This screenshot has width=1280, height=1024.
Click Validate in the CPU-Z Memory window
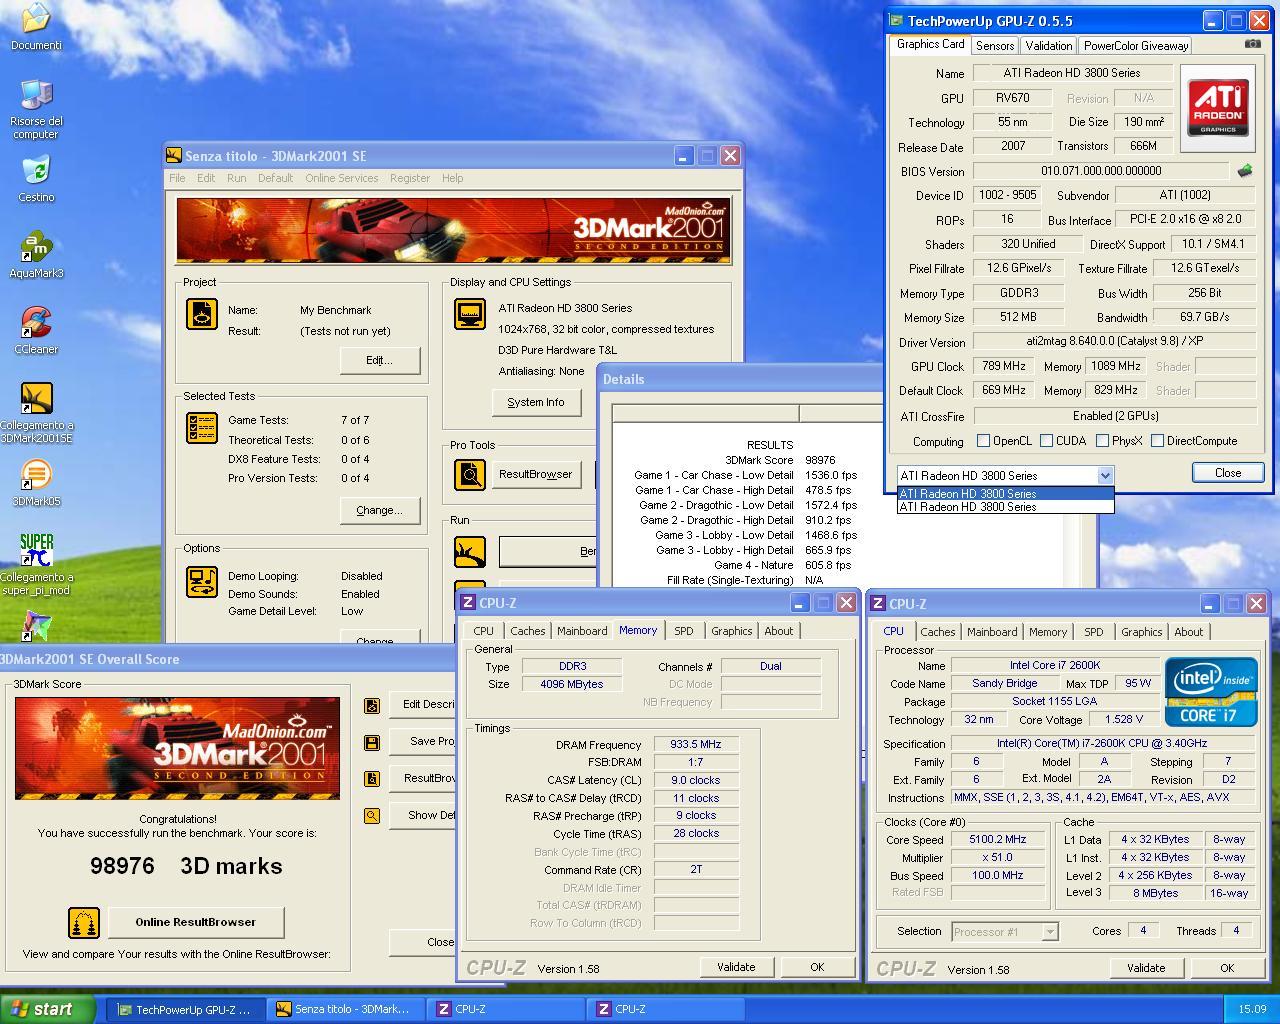coord(736,967)
